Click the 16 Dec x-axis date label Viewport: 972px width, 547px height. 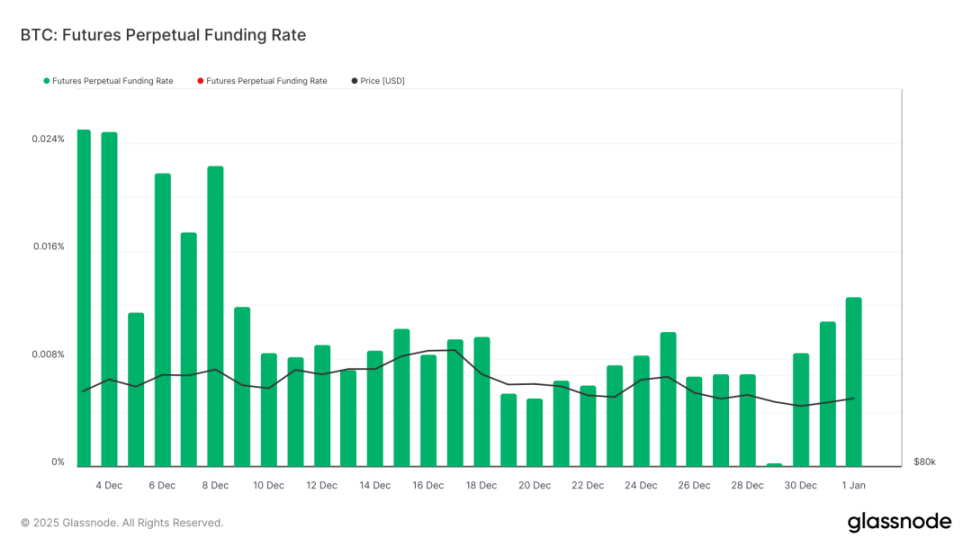(428, 486)
